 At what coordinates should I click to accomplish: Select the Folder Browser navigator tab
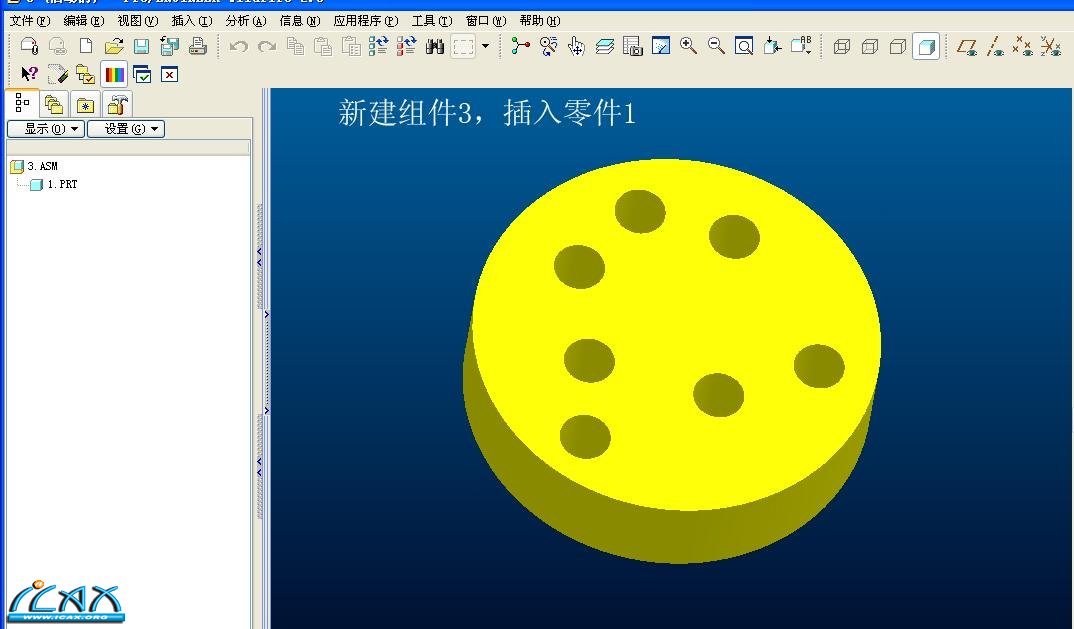[53, 105]
